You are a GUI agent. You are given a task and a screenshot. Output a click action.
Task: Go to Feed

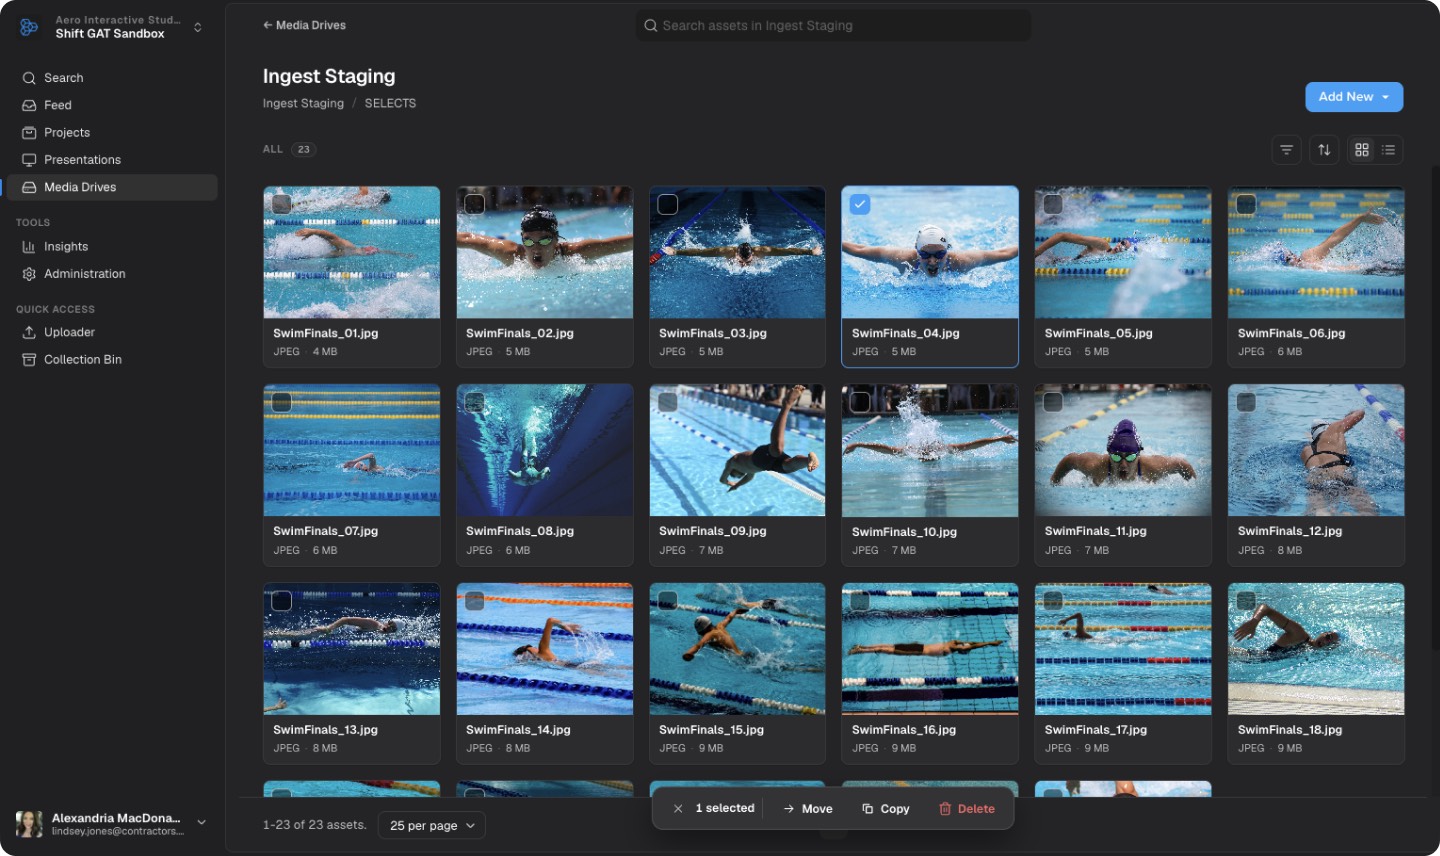(x=112, y=105)
